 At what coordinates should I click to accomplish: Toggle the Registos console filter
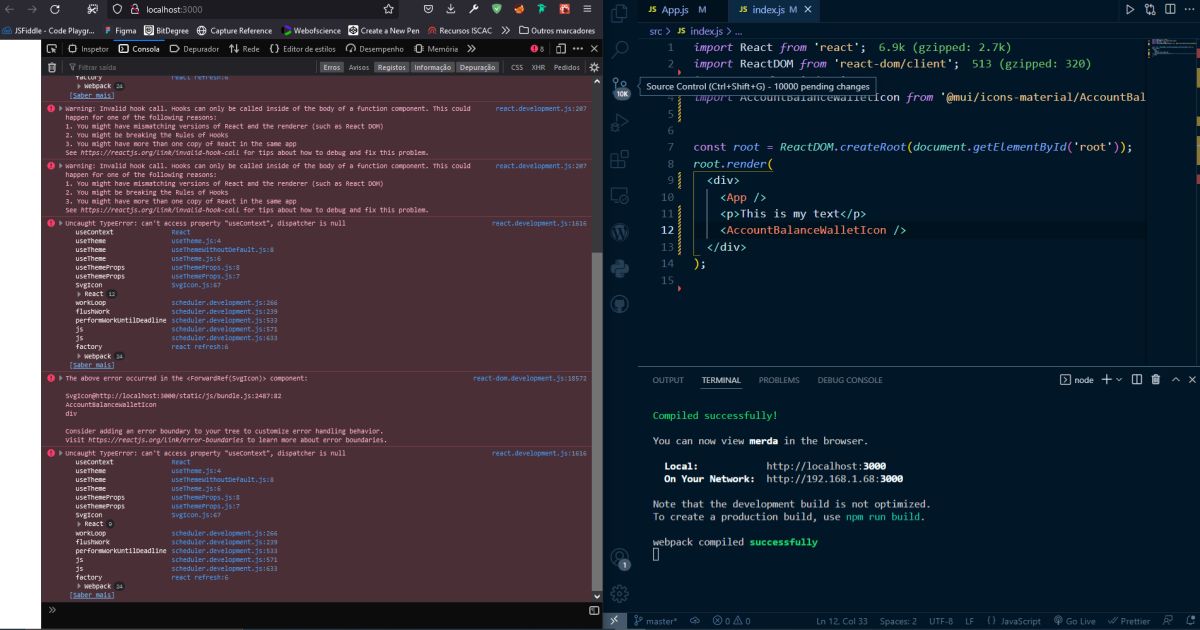point(392,67)
